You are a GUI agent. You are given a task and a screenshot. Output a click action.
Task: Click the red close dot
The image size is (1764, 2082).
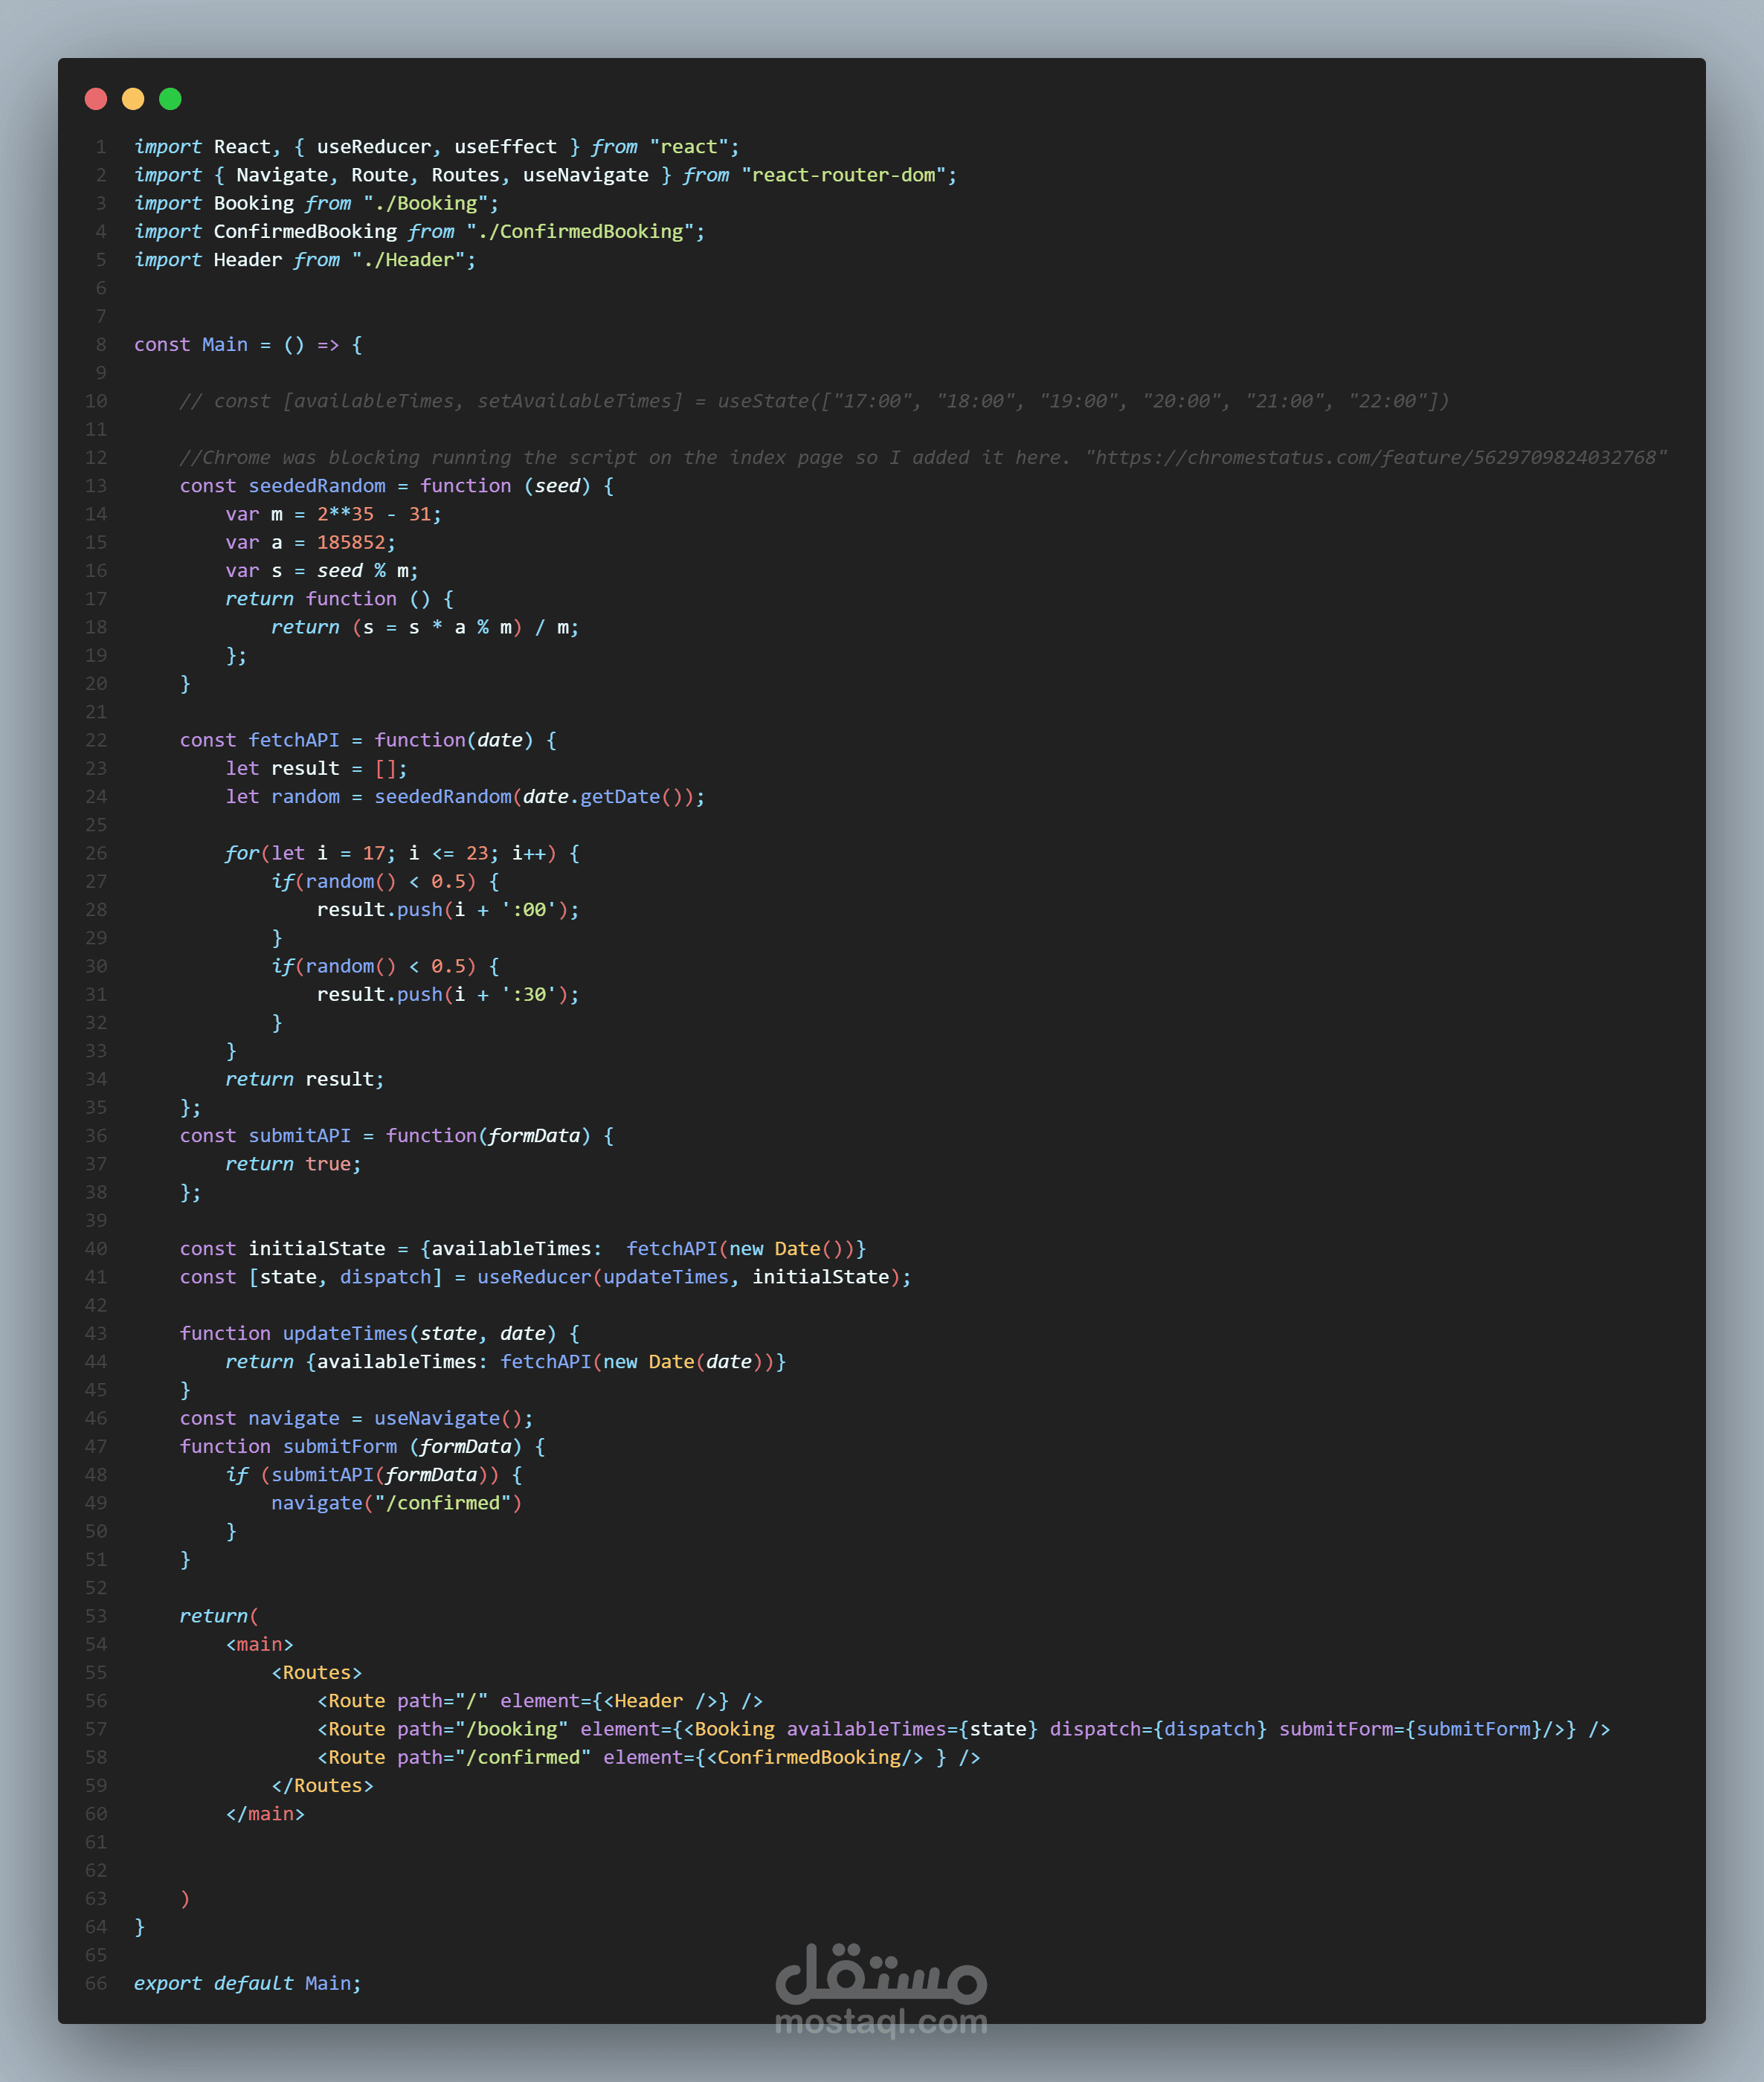[96, 99]
